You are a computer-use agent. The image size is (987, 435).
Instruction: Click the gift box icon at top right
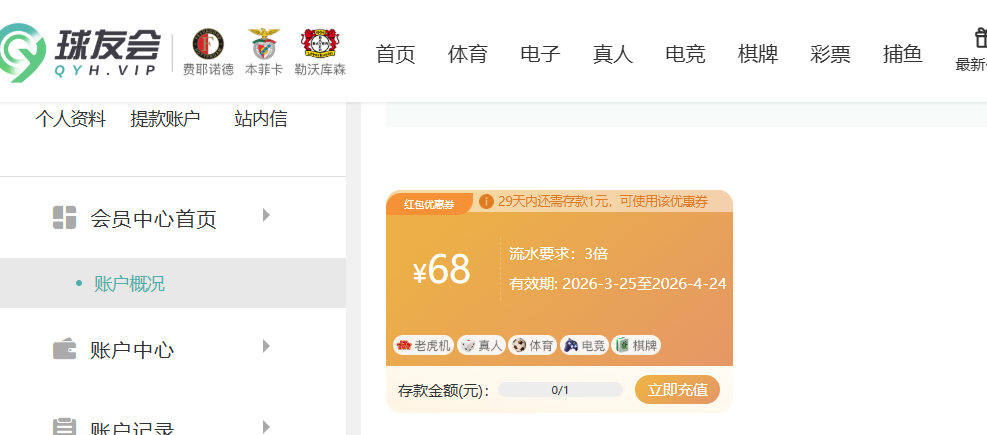tap(980, 38)
